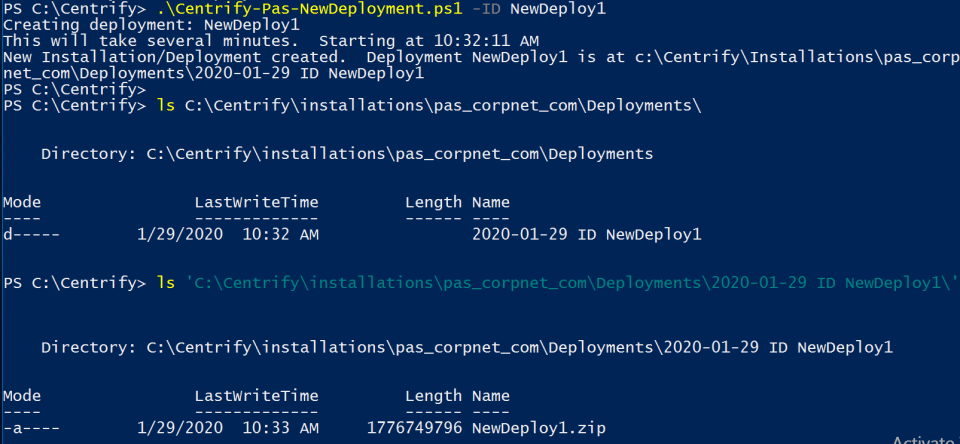Click the '2020-01-29 ID NewDeploy1' folder listing name
The height and width of the screenshot is (444, 960).
(587, 235)
